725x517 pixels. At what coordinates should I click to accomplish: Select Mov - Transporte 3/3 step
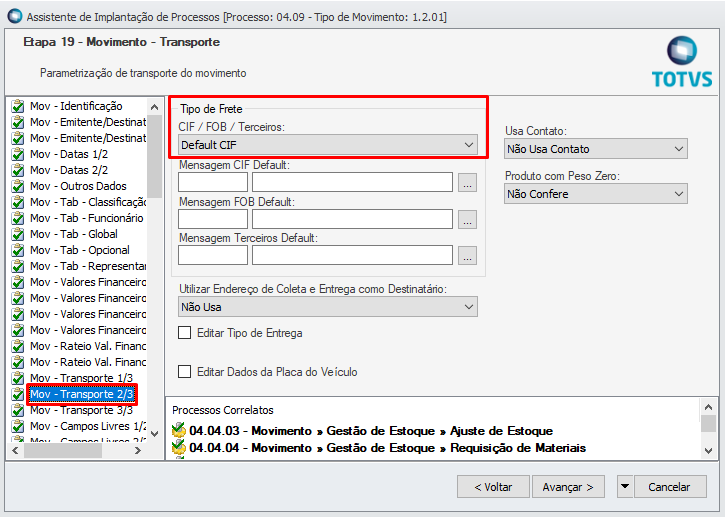(x=81, y=410)
